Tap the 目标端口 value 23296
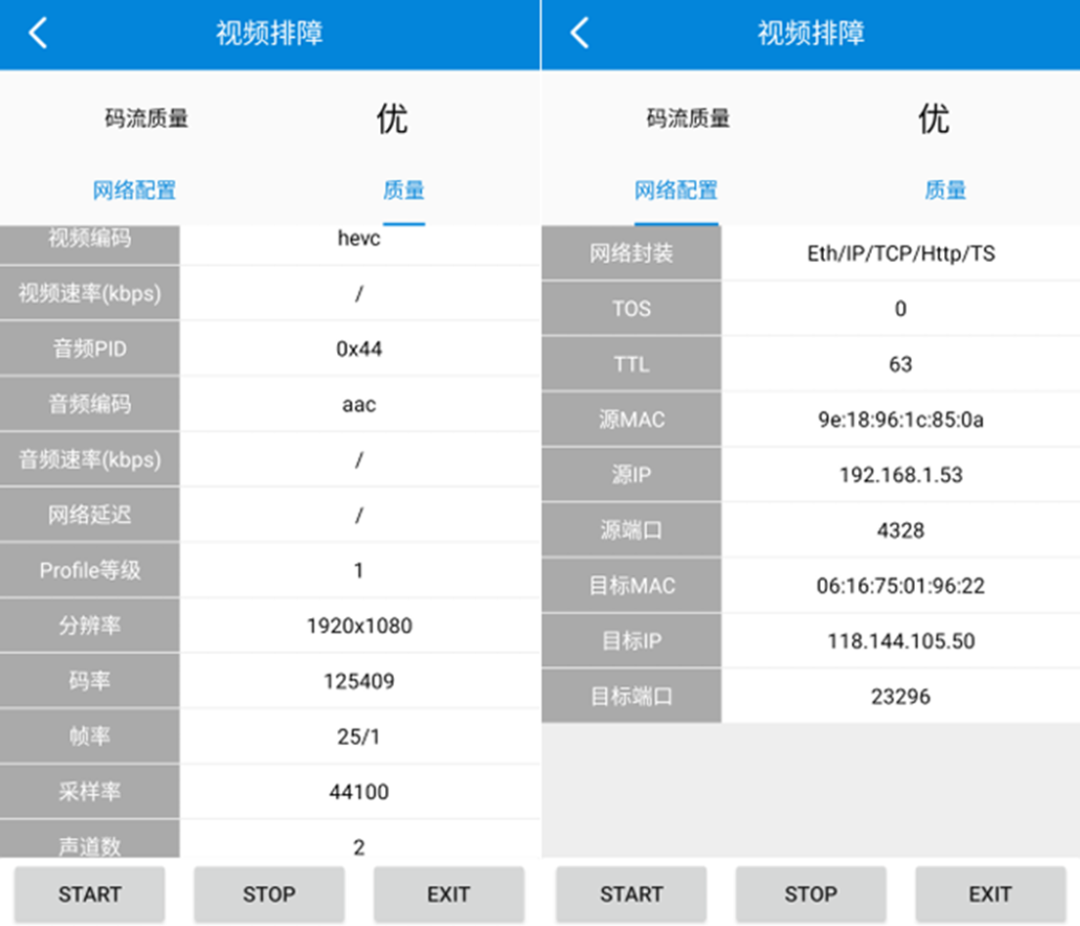 pyautogui.click(x=900, y=696)
